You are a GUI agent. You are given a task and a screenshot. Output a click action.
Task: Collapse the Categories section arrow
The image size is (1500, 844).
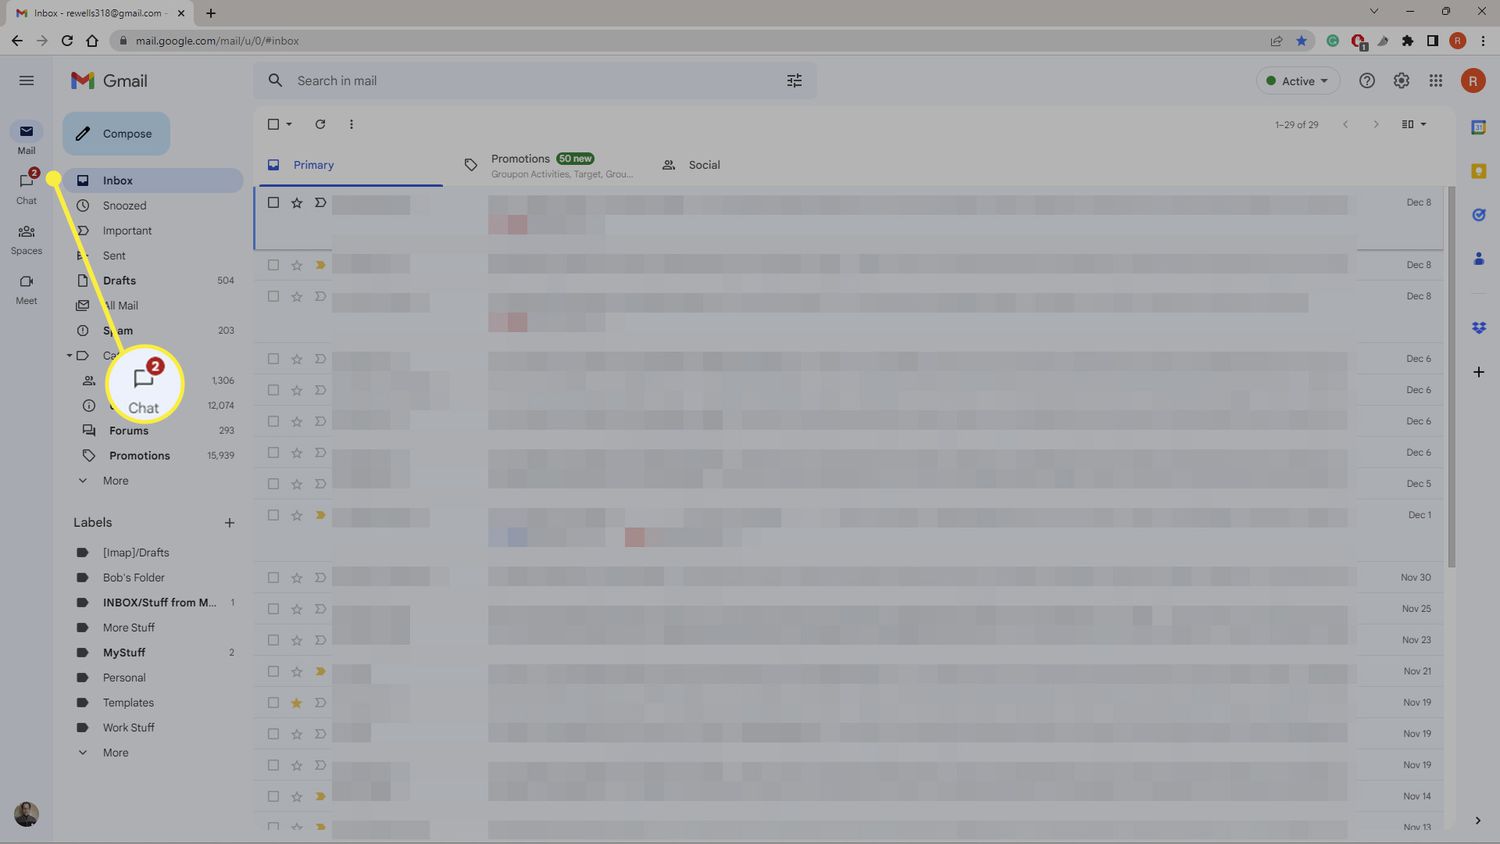pyautogui.click(x=70, y=355)
